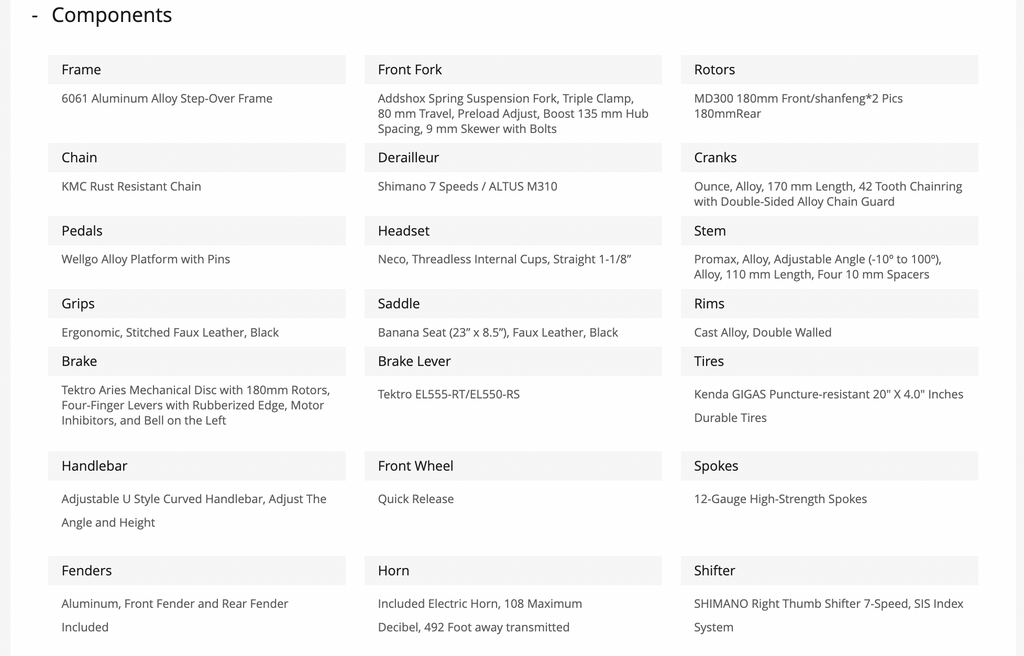
Task: Click the Components section title
Action: [111, 16]
